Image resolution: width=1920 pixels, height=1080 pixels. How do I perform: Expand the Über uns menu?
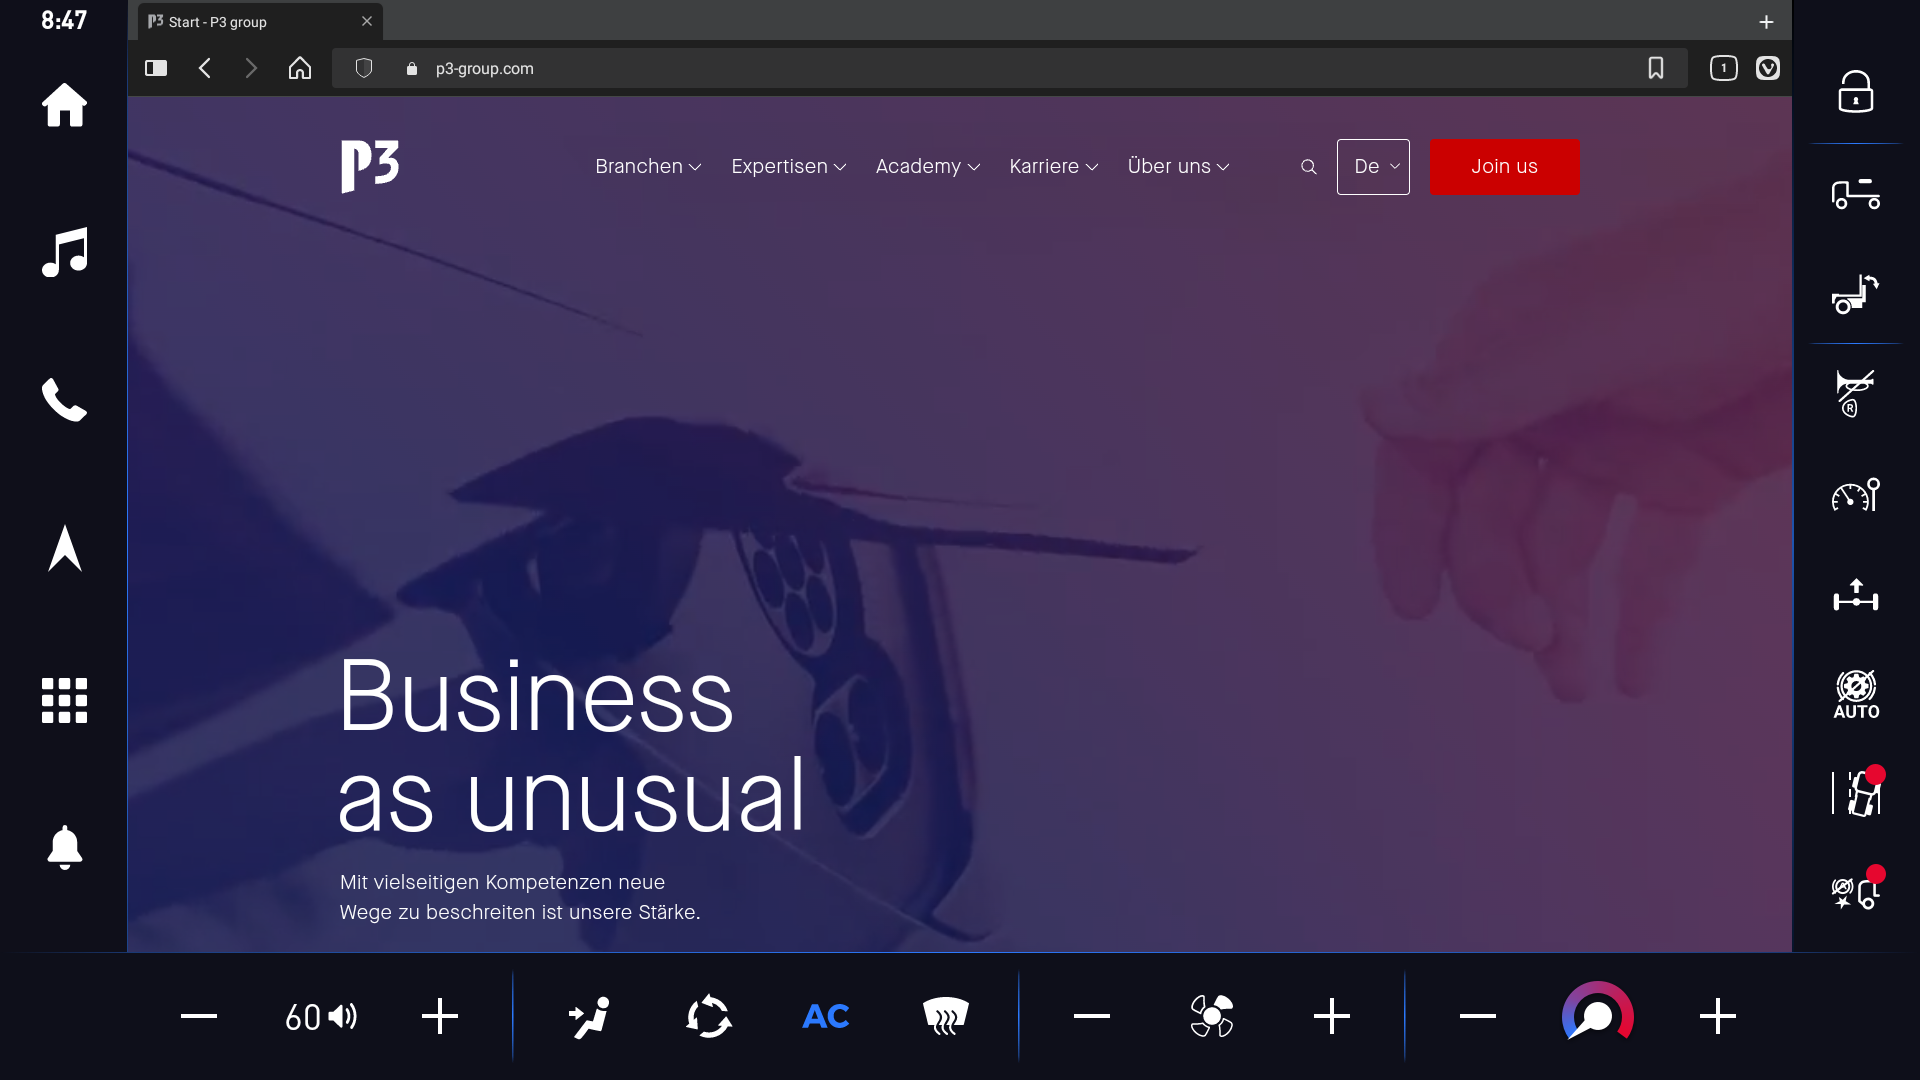(x=1178, y=166)
